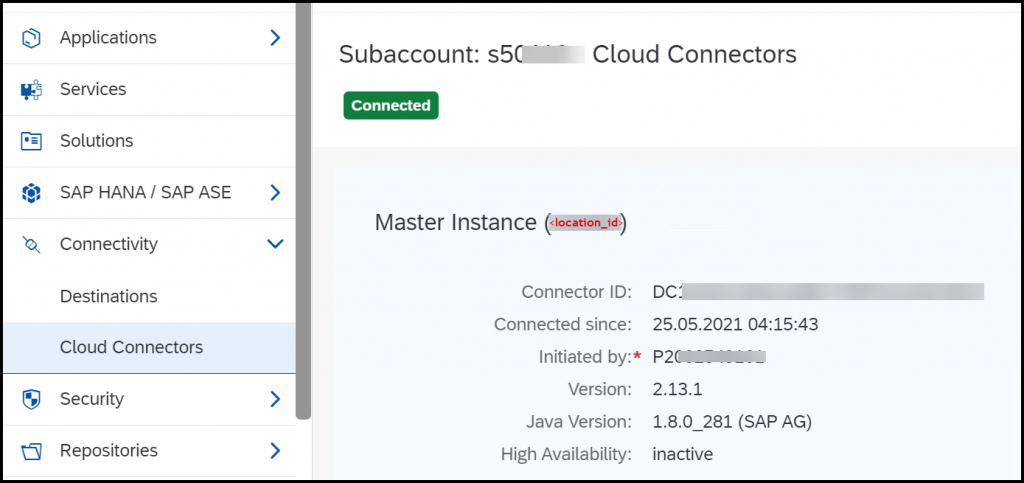
Task: Expand the Applications chevron
Action: [x=275, y=38]
